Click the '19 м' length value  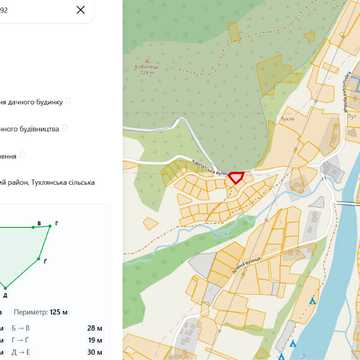(95, 340)
